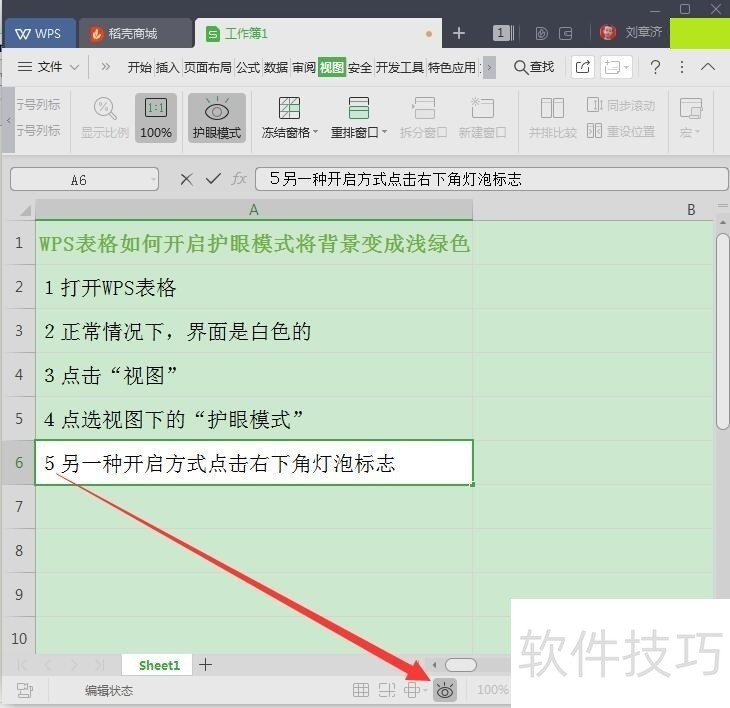This screenshot has width=730, height=708.
Task: Open the Name Box dropdown arrow
Action: coord(153,180)
